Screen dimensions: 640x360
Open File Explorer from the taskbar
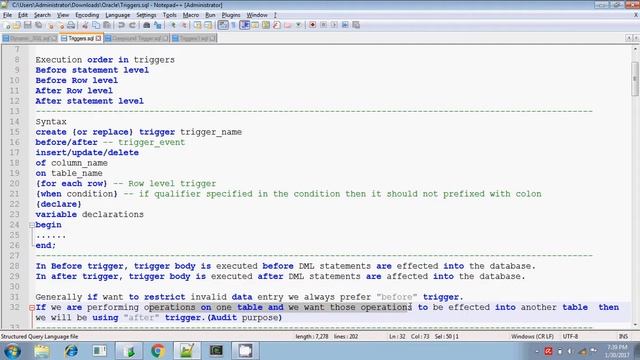[41, 351]
